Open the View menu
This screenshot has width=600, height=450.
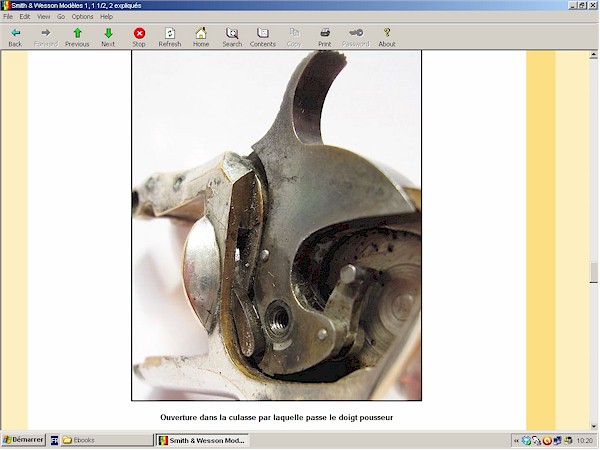pos(44,17)
